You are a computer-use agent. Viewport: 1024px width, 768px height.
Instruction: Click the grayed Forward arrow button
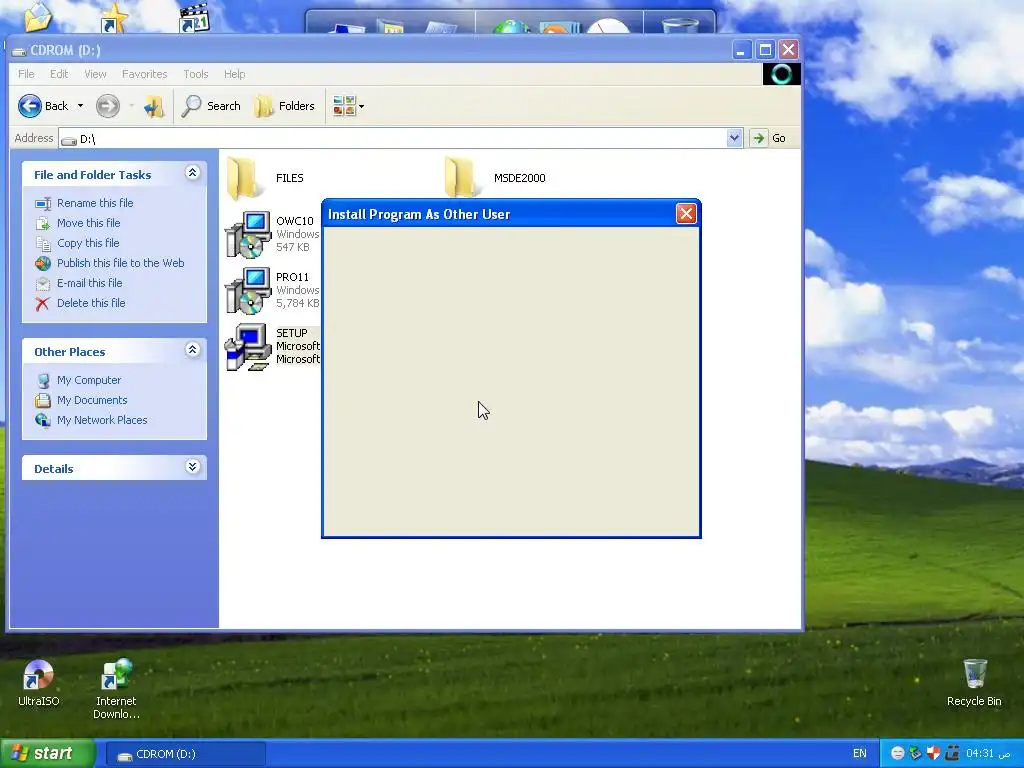(x=108, y=106)
